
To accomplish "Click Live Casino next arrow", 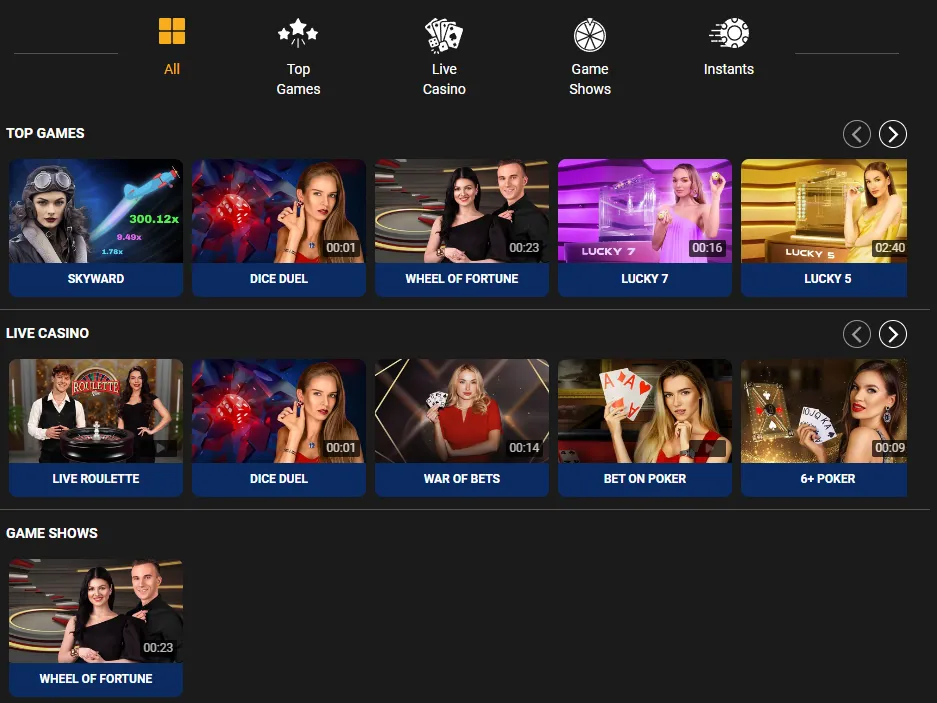I will (892, 333).
